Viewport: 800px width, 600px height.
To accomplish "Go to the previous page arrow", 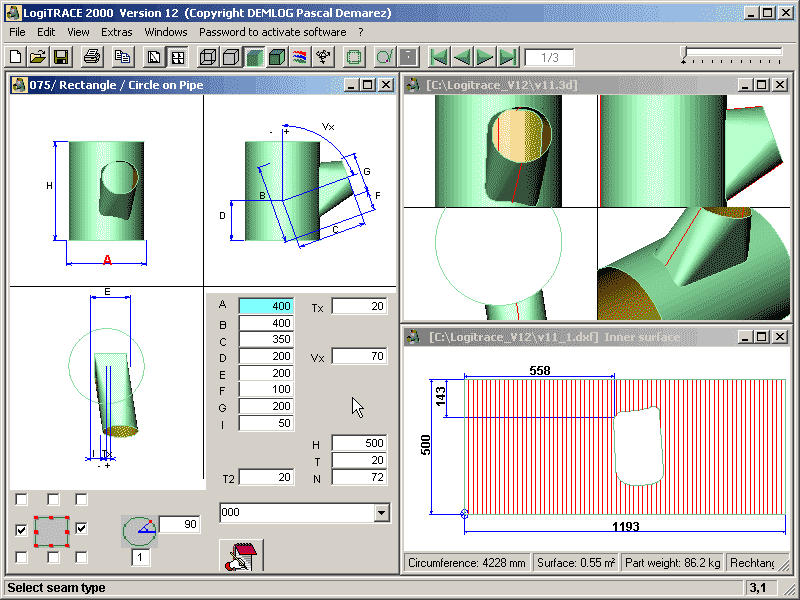I will [462, 57].
